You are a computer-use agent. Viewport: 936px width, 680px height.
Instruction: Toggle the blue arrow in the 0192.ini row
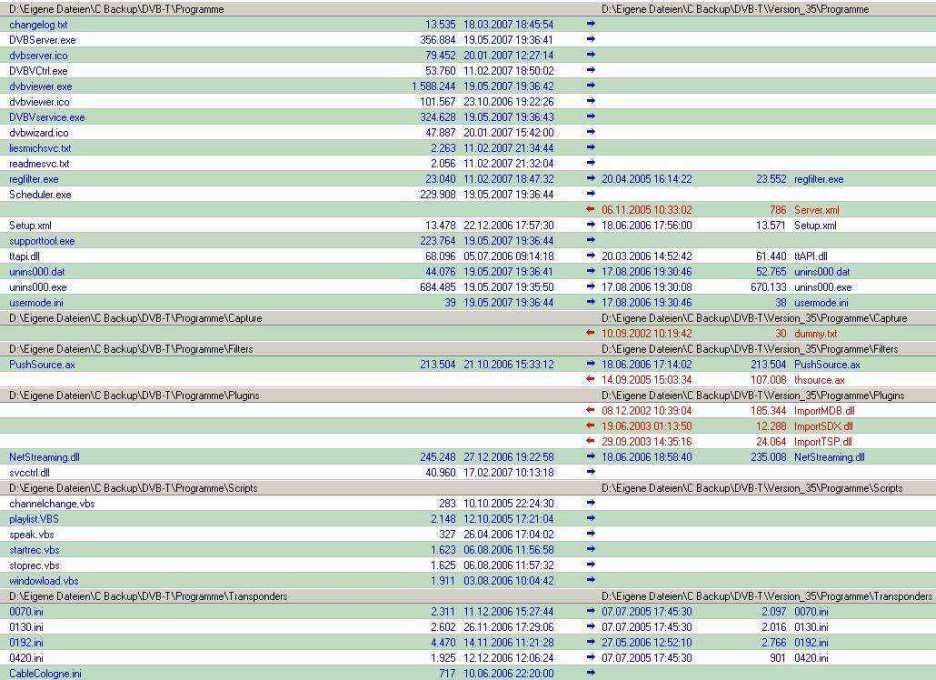pyautogui.click(x=591, y=642)
